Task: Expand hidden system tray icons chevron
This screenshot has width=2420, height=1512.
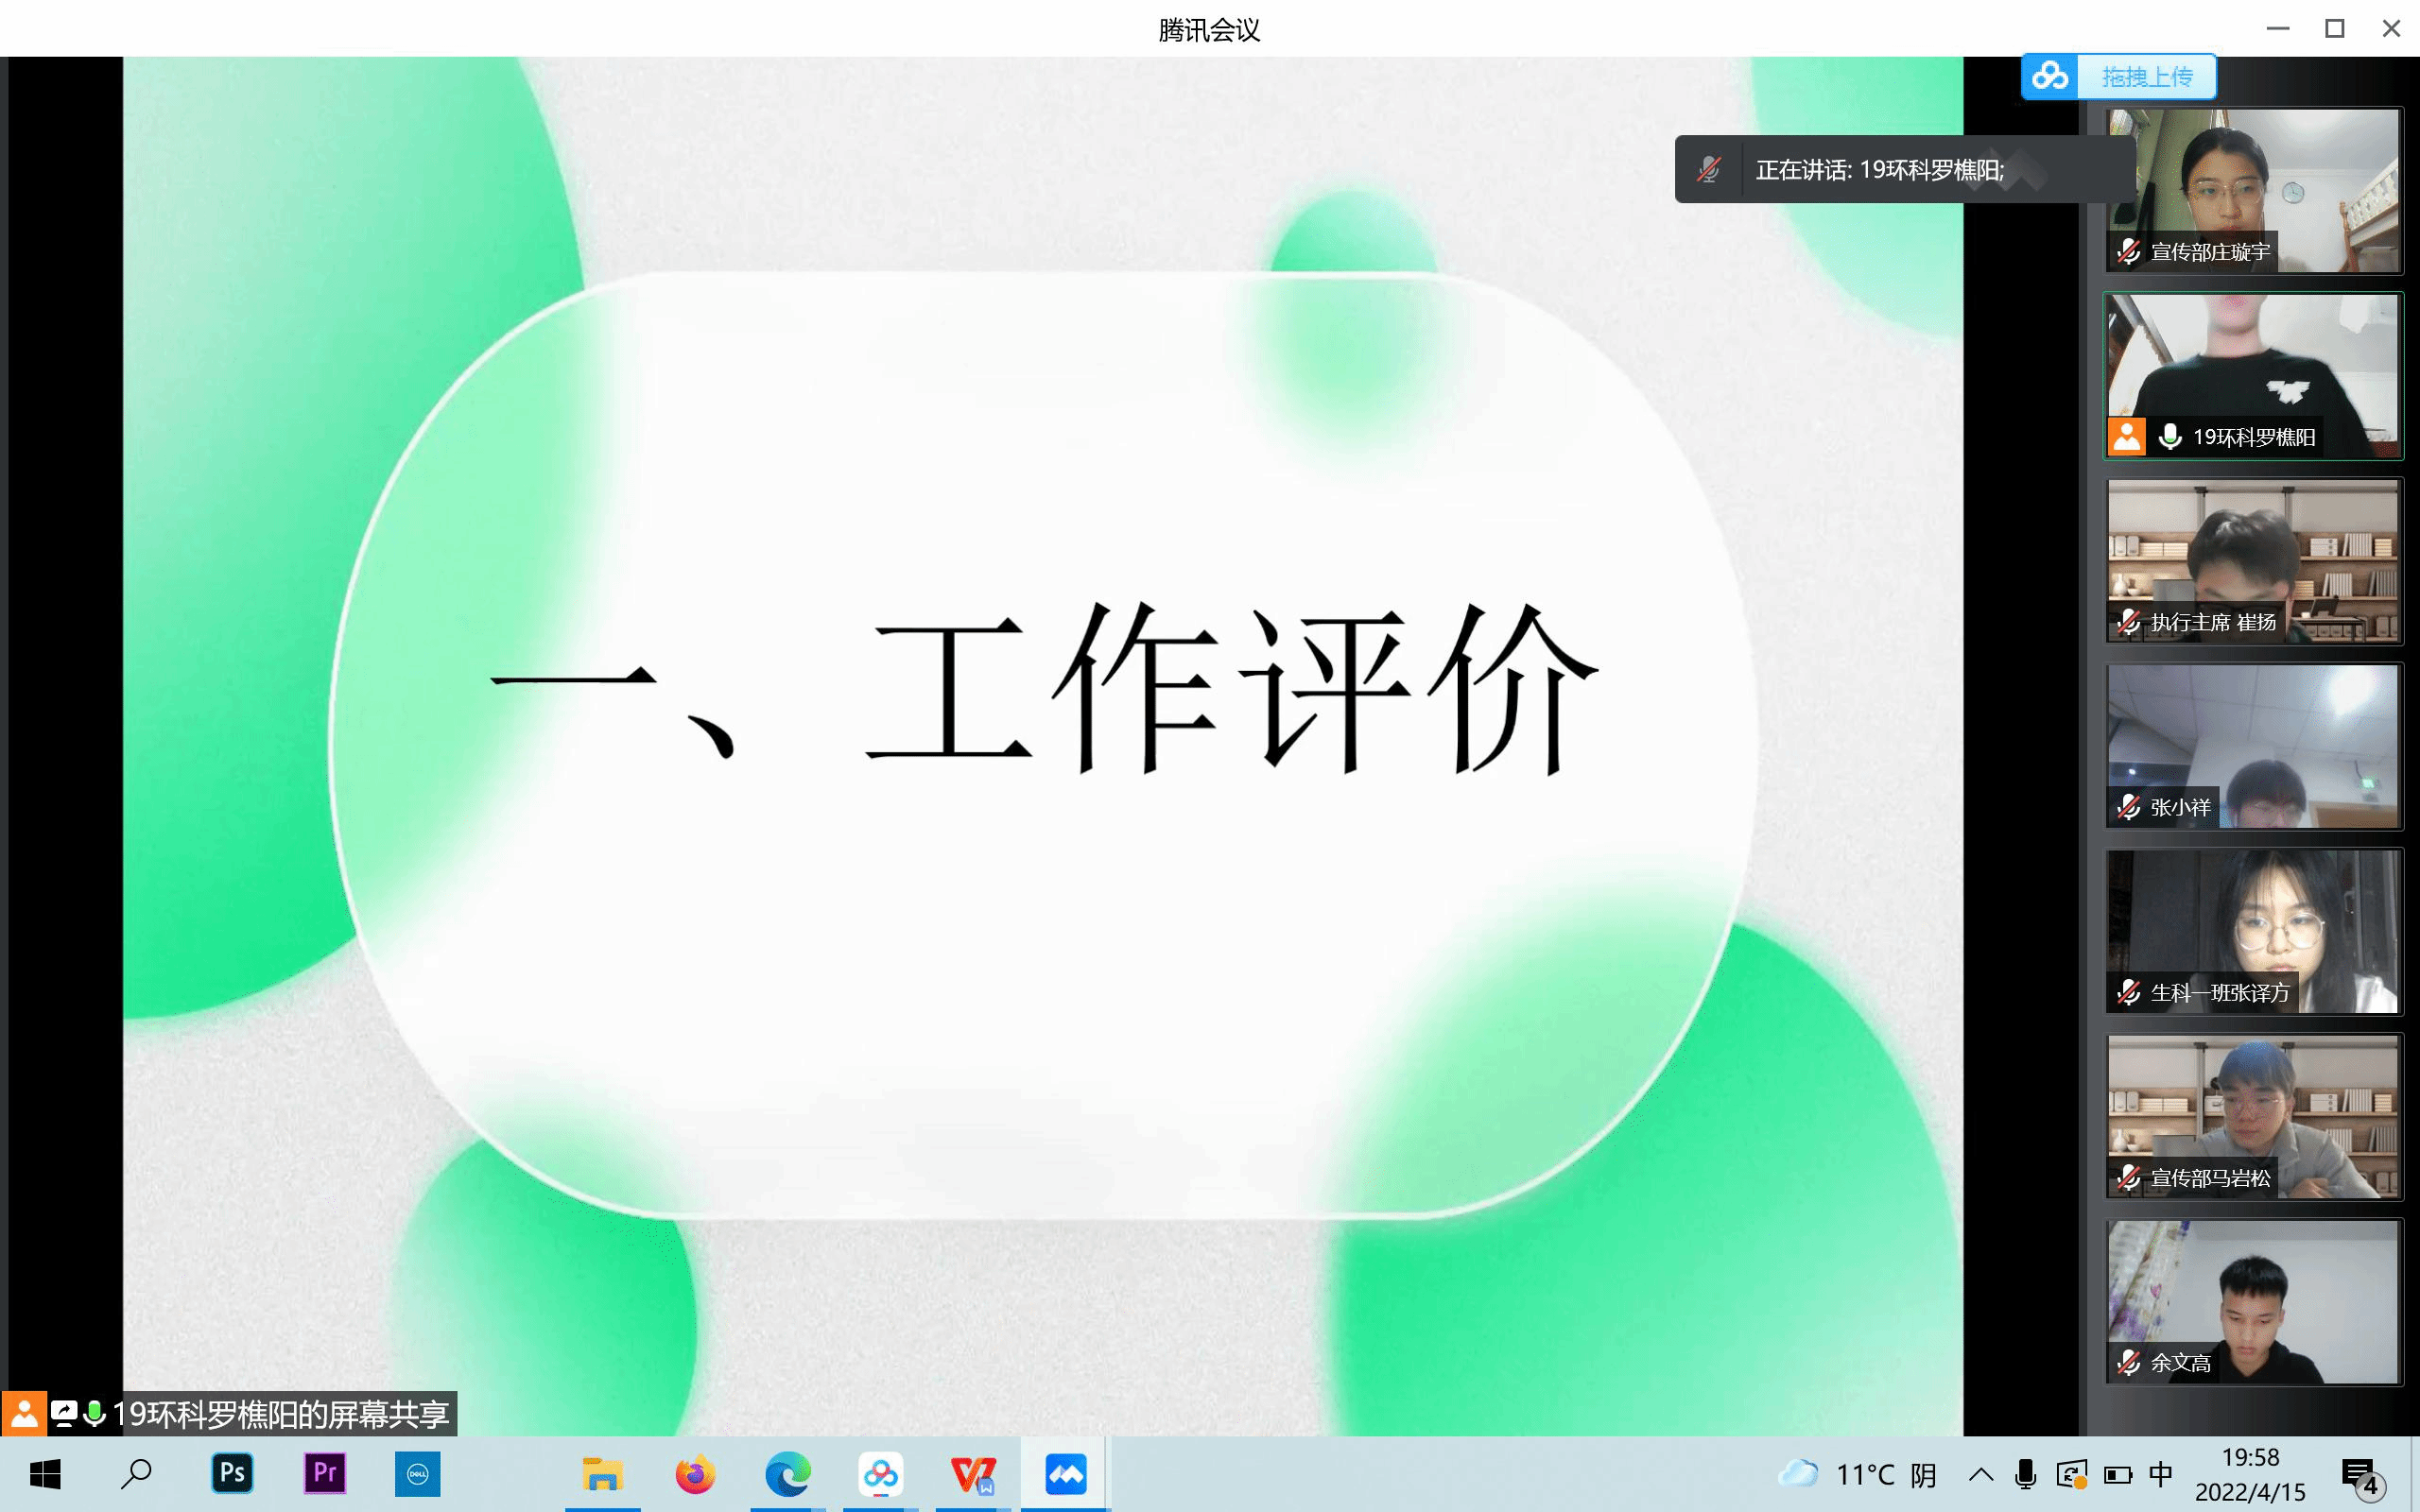Action: click(x=1980, y=1474)
